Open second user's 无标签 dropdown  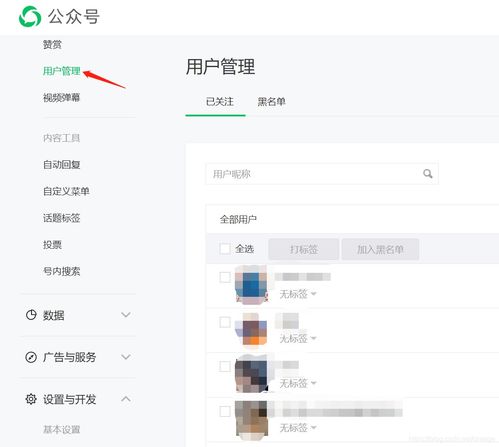[x=298, y=339]
